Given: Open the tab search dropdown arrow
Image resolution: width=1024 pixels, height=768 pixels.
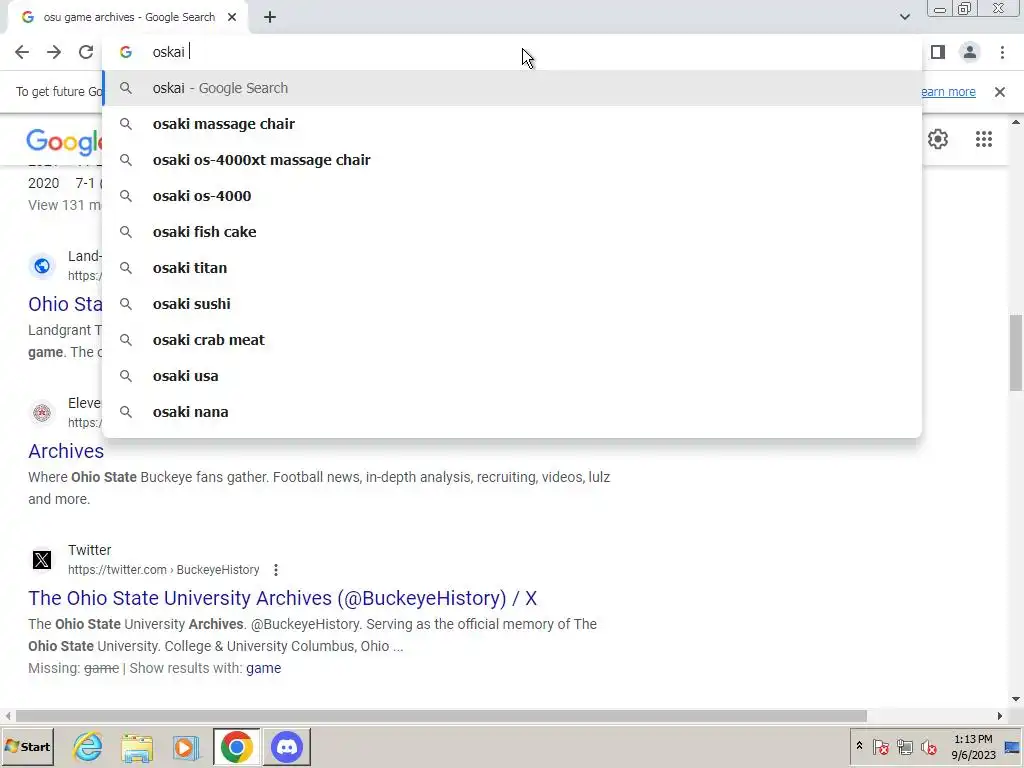Looking at the screenshot, I should pos(904,17).
